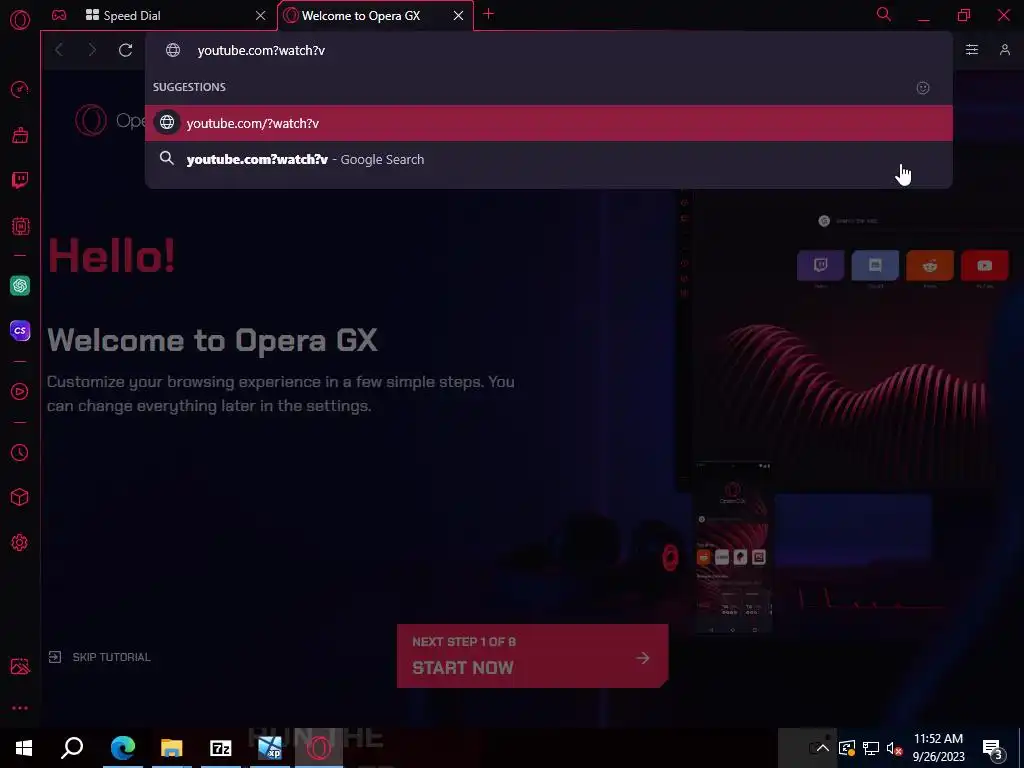This screenshot has height=768, width=1024.
Task: Show hidden system tray icons
Action: [x=823, y=748]
